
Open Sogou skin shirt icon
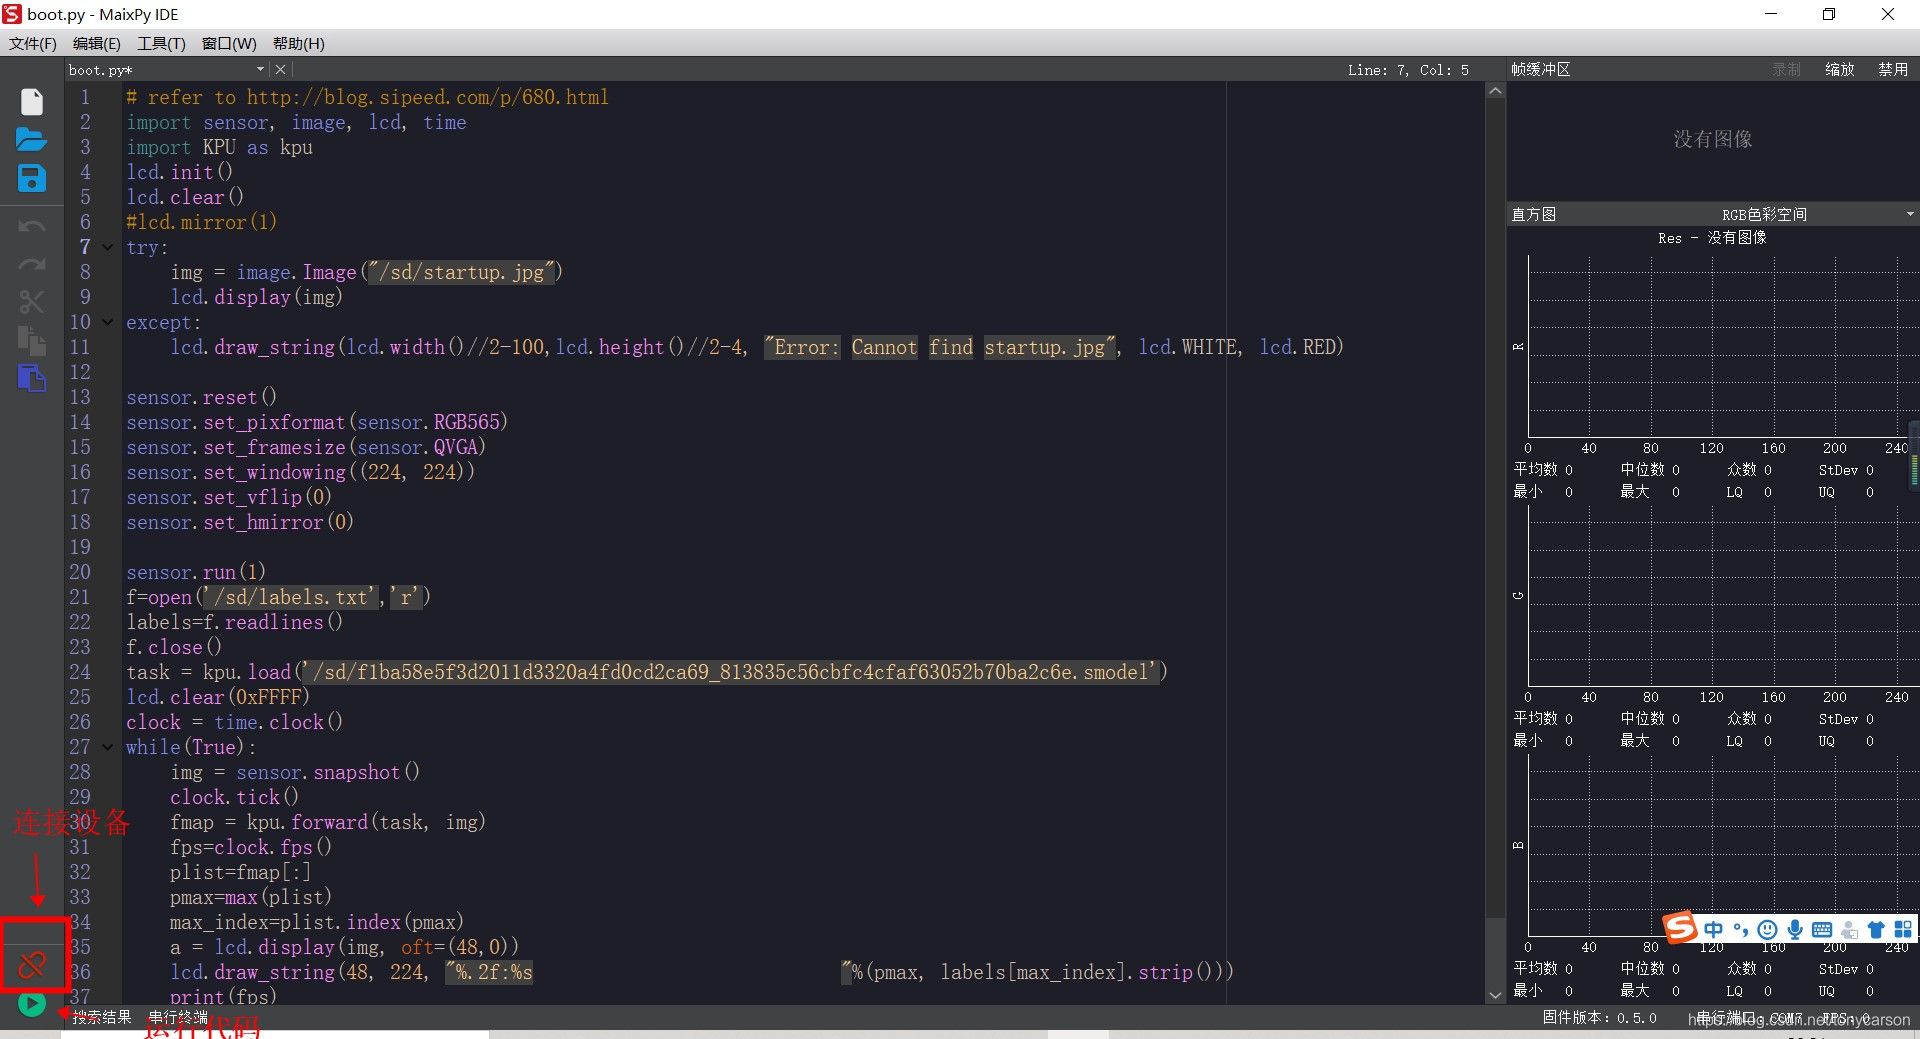click(1876, 929)
